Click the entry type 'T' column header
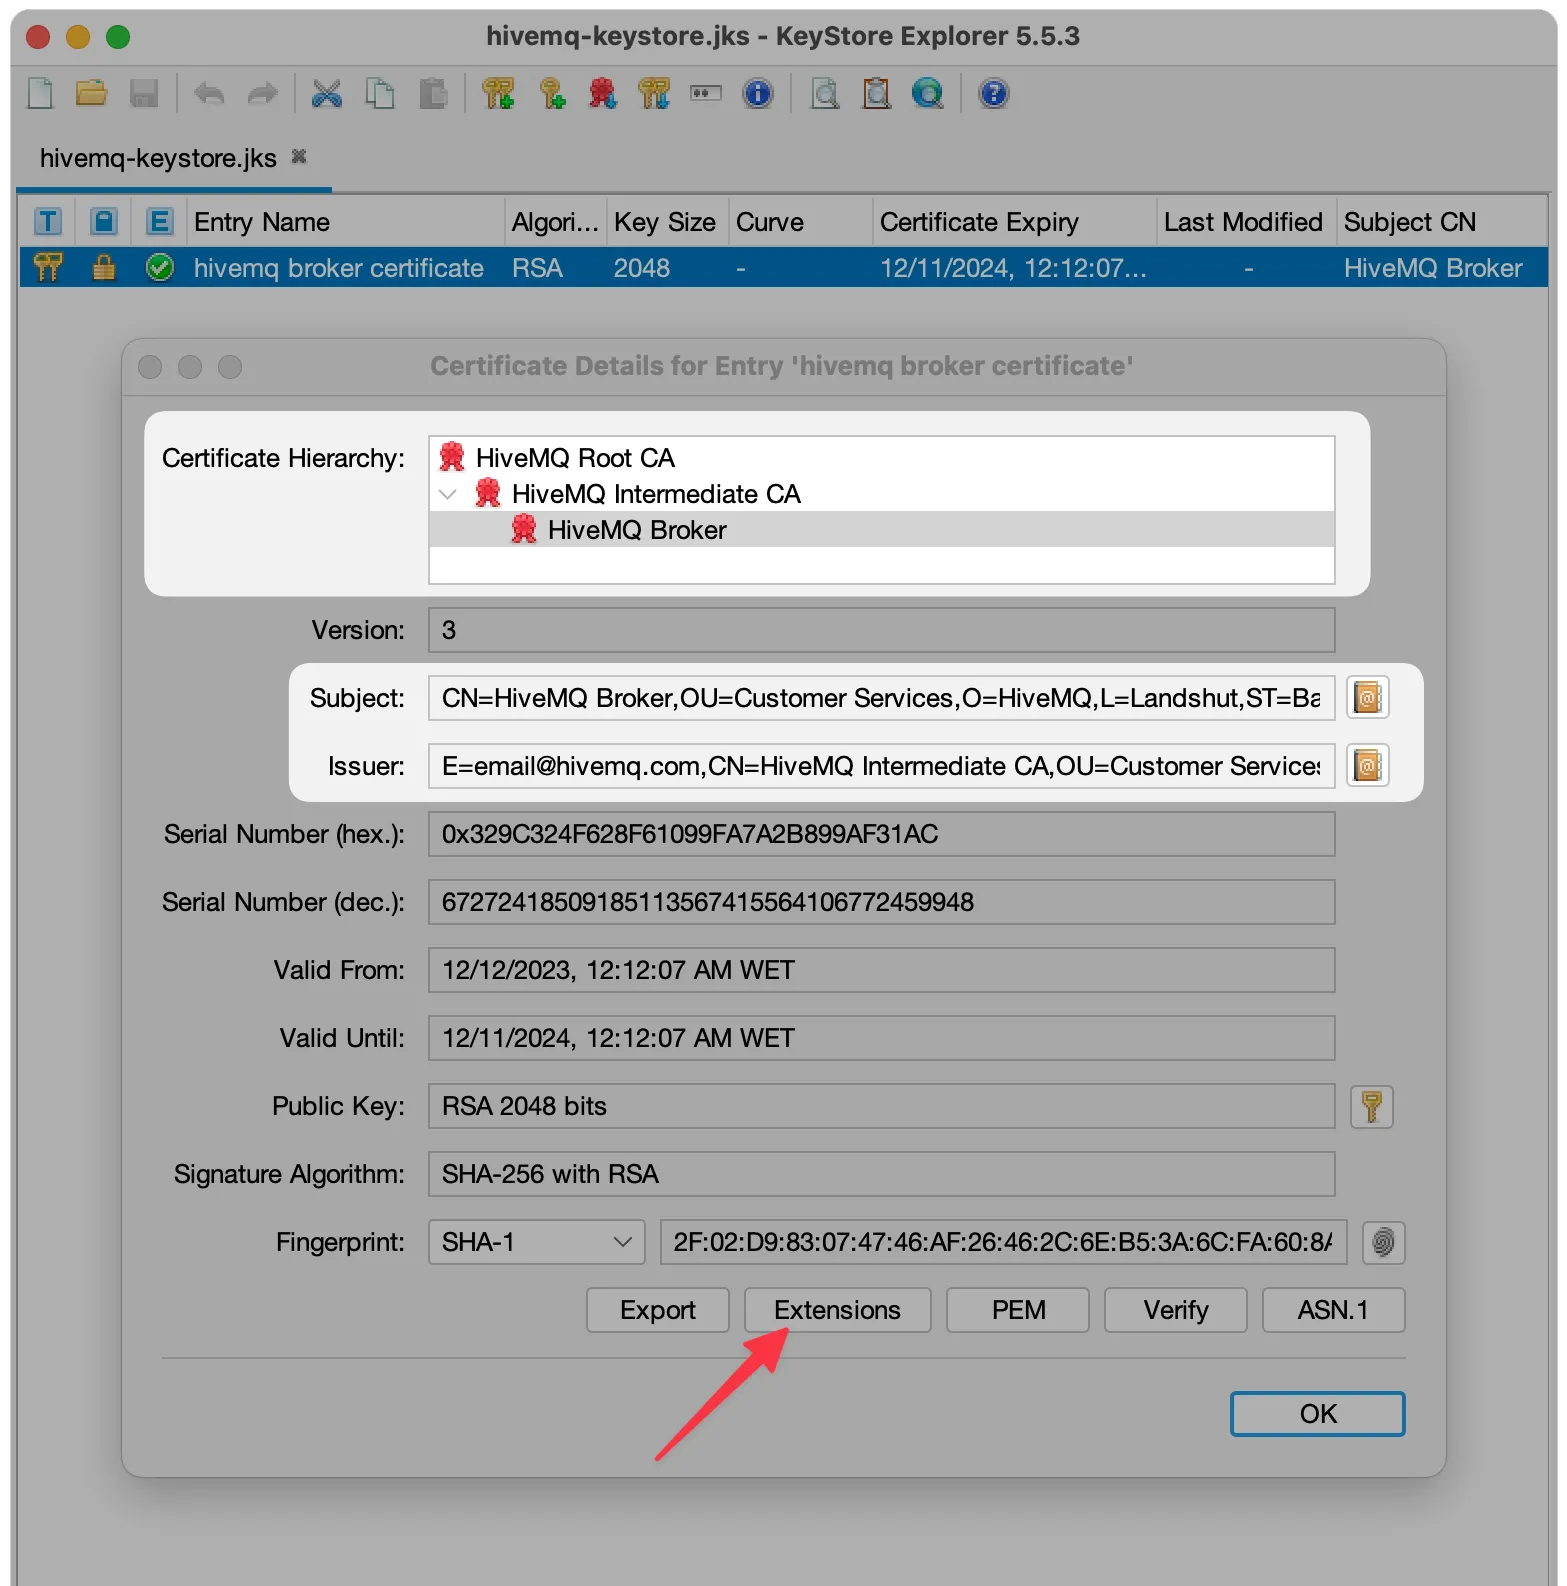 [48, 222]
